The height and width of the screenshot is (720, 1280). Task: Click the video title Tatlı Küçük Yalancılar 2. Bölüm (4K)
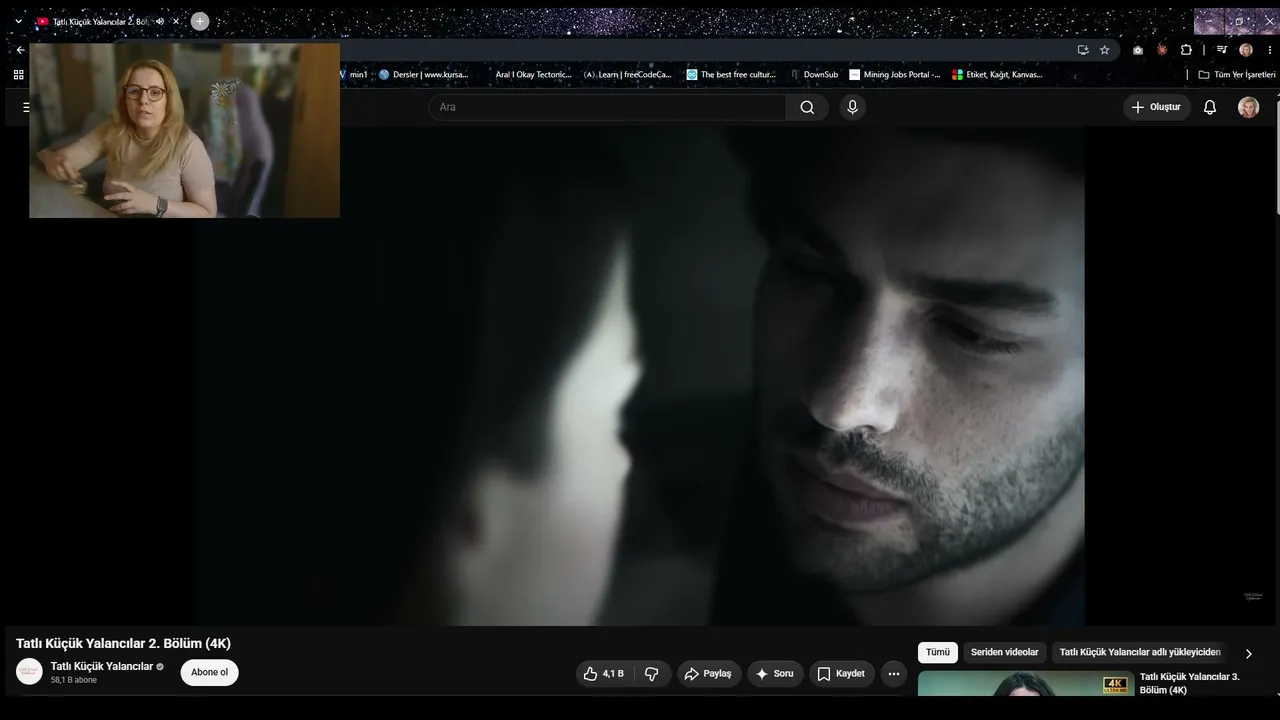(x=123, y=643)
